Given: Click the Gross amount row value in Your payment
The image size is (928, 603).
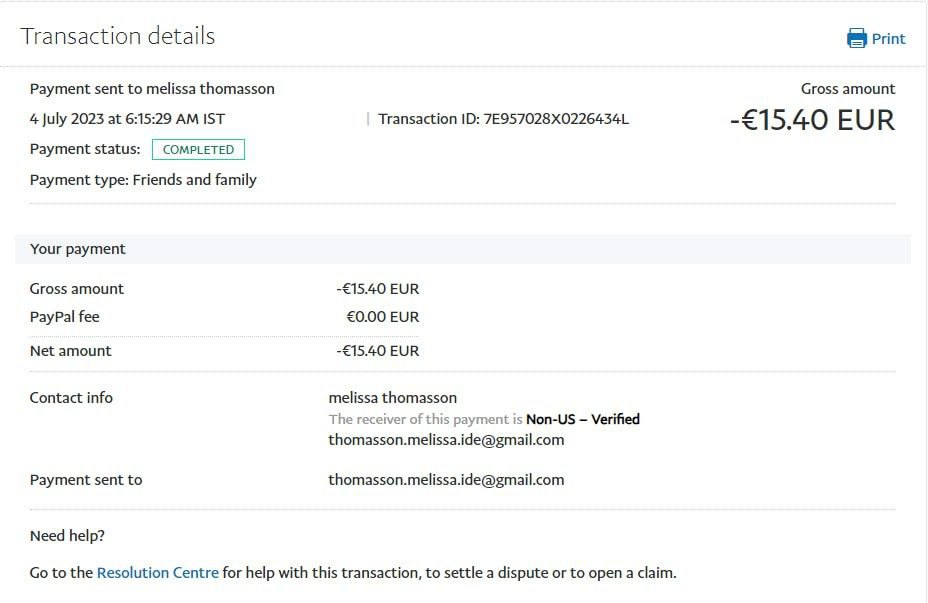Looking at the screenshot, I should (378, 289).
